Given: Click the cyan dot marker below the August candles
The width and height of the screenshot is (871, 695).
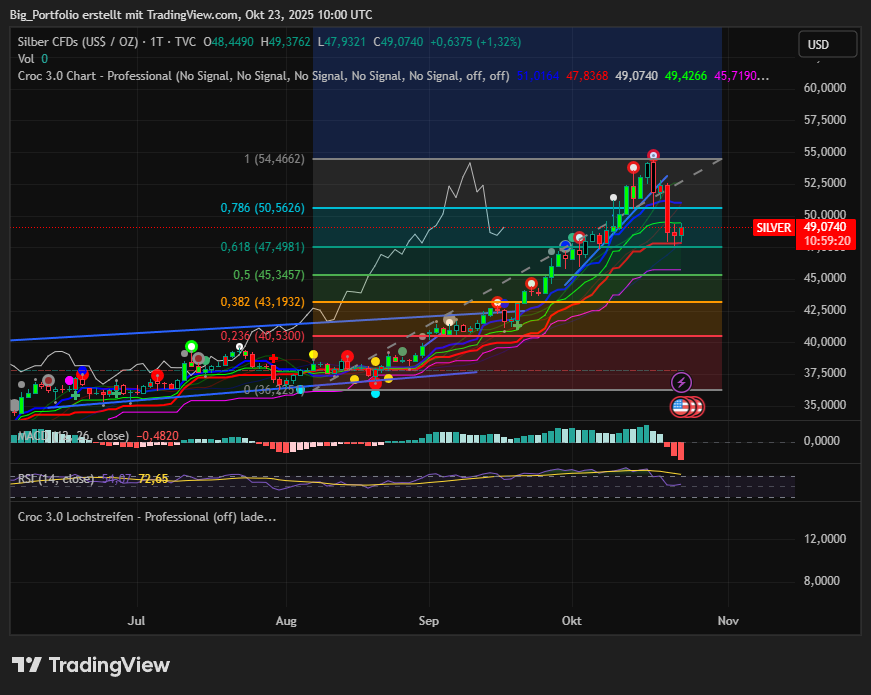Looking at the screenshot, I should pos(375,393).
